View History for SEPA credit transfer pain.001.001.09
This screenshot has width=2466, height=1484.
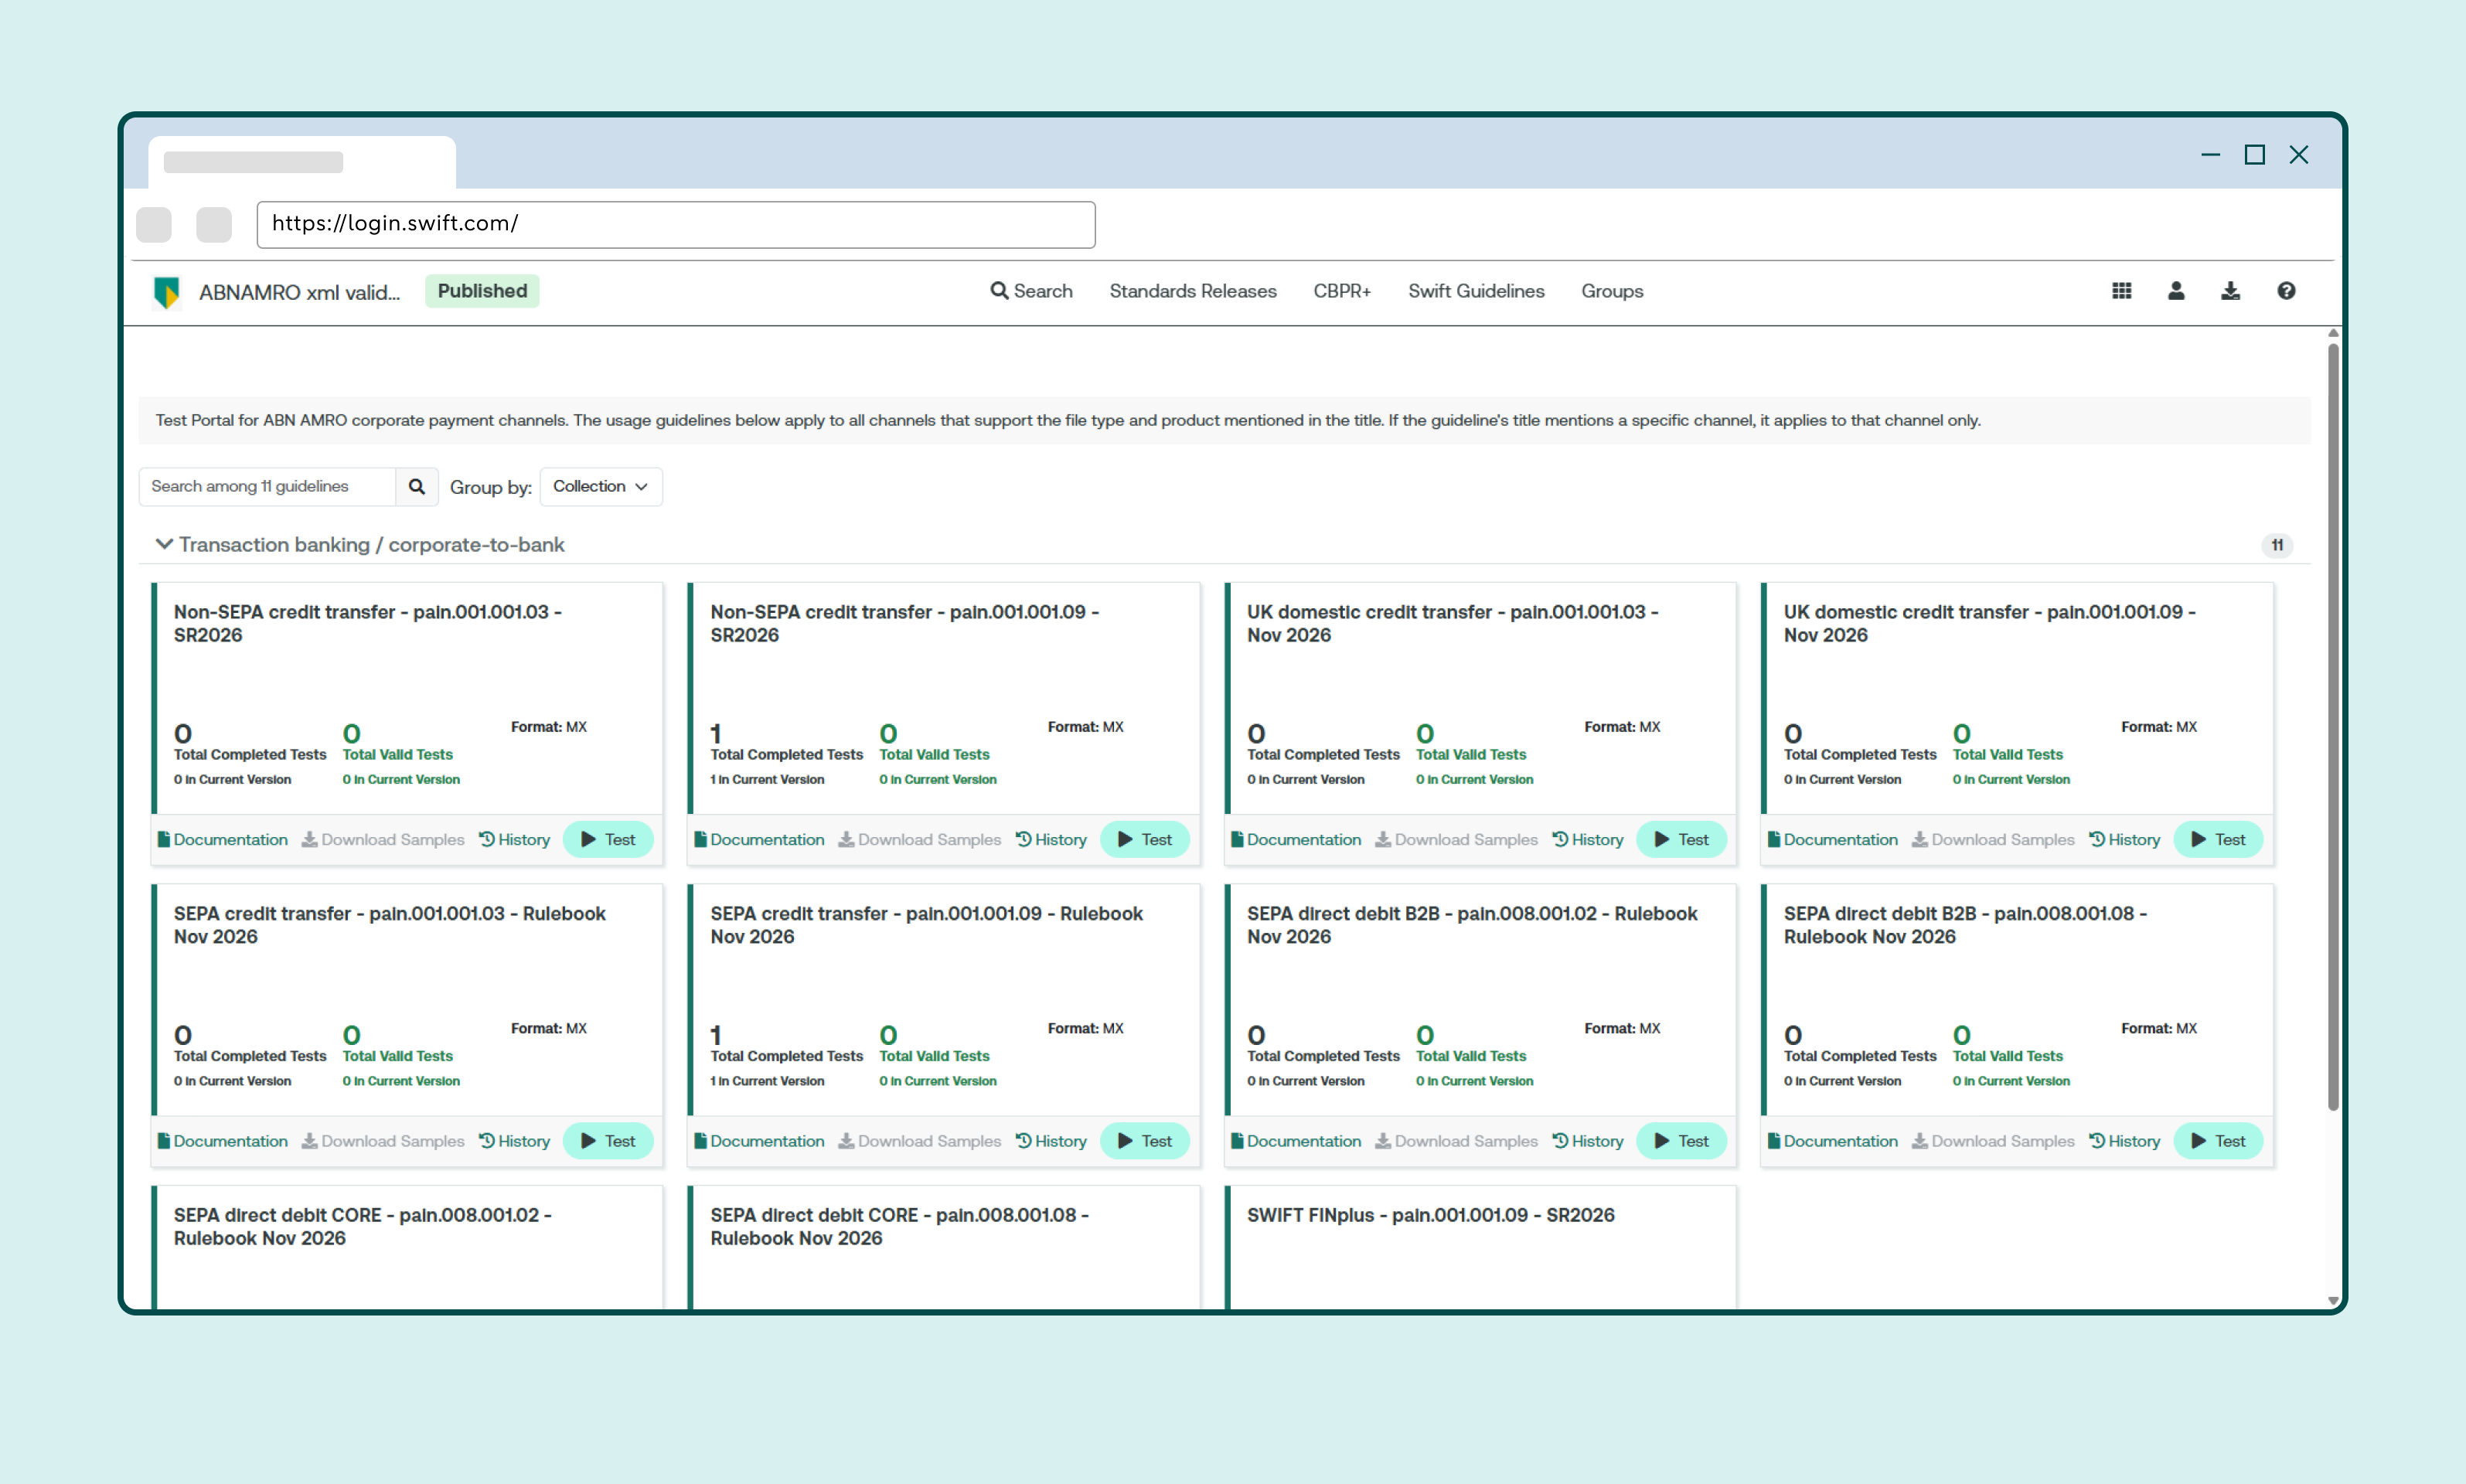[x=1052, y=1141]
